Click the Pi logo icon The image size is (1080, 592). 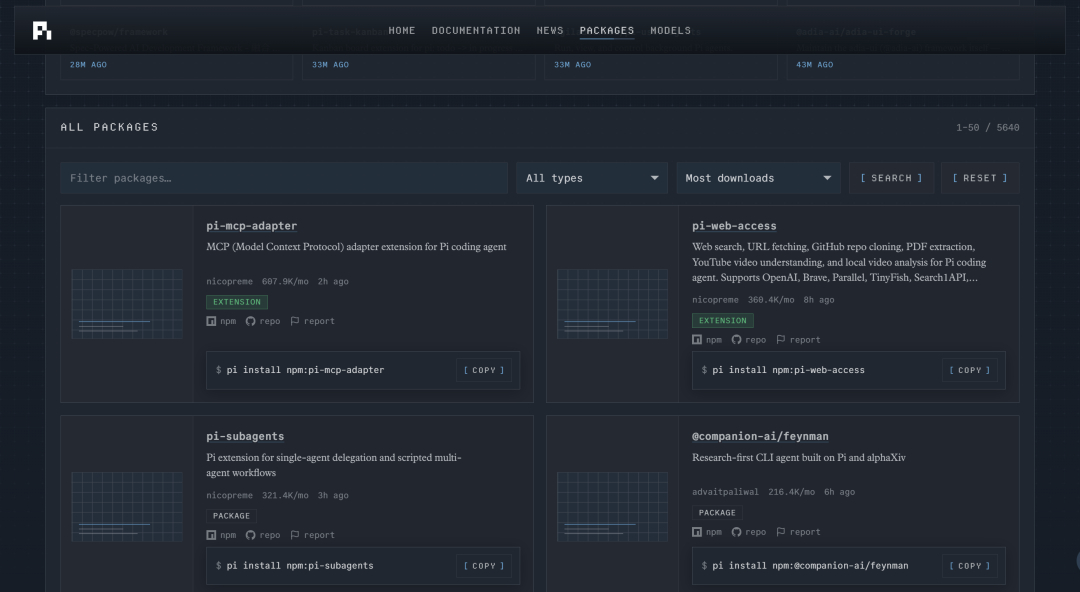42,30
